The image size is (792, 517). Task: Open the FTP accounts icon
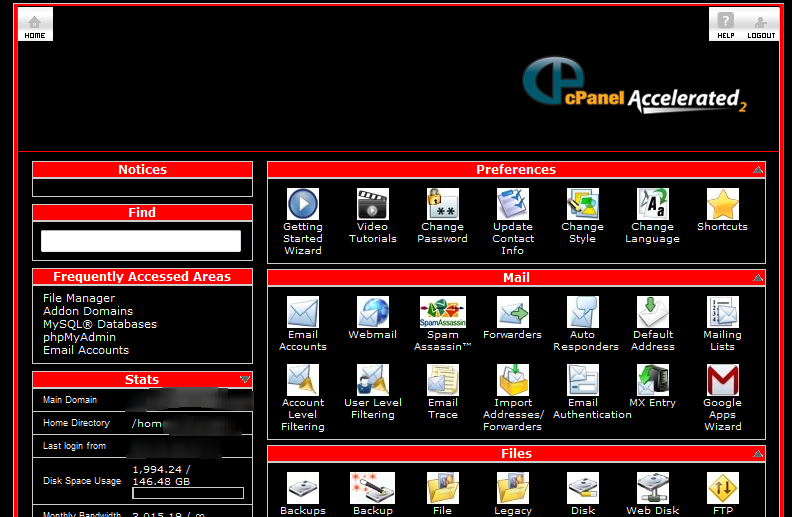(x=722, y=488)
